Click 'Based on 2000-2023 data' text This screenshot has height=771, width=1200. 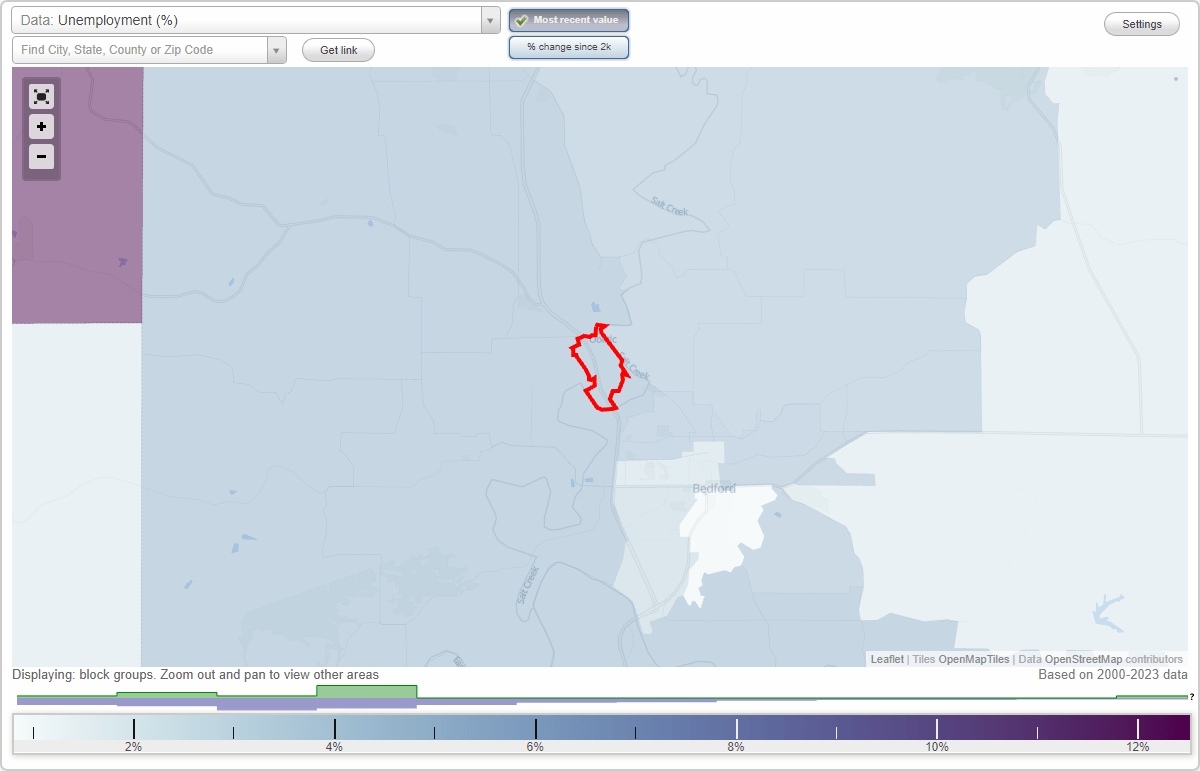pos(1113,675)
